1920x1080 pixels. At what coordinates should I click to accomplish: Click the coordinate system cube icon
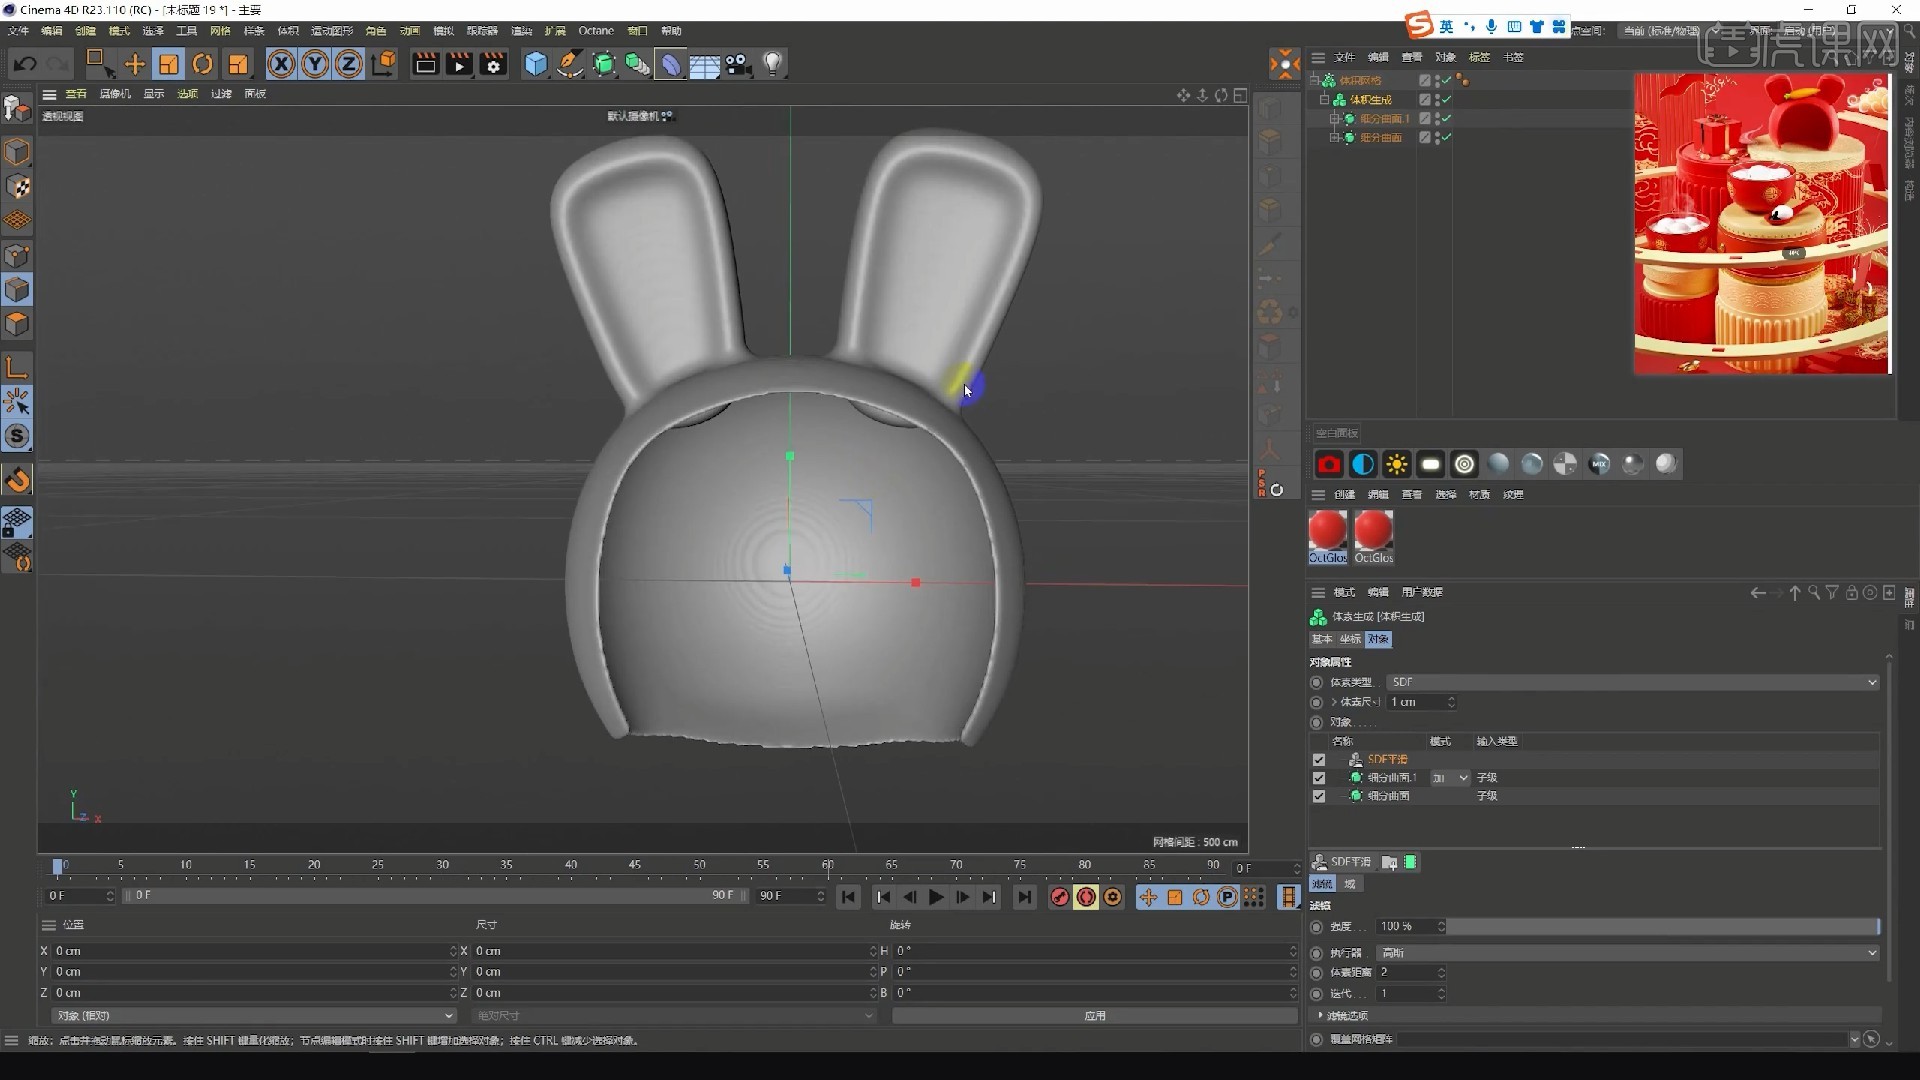(x=384, y=65)
